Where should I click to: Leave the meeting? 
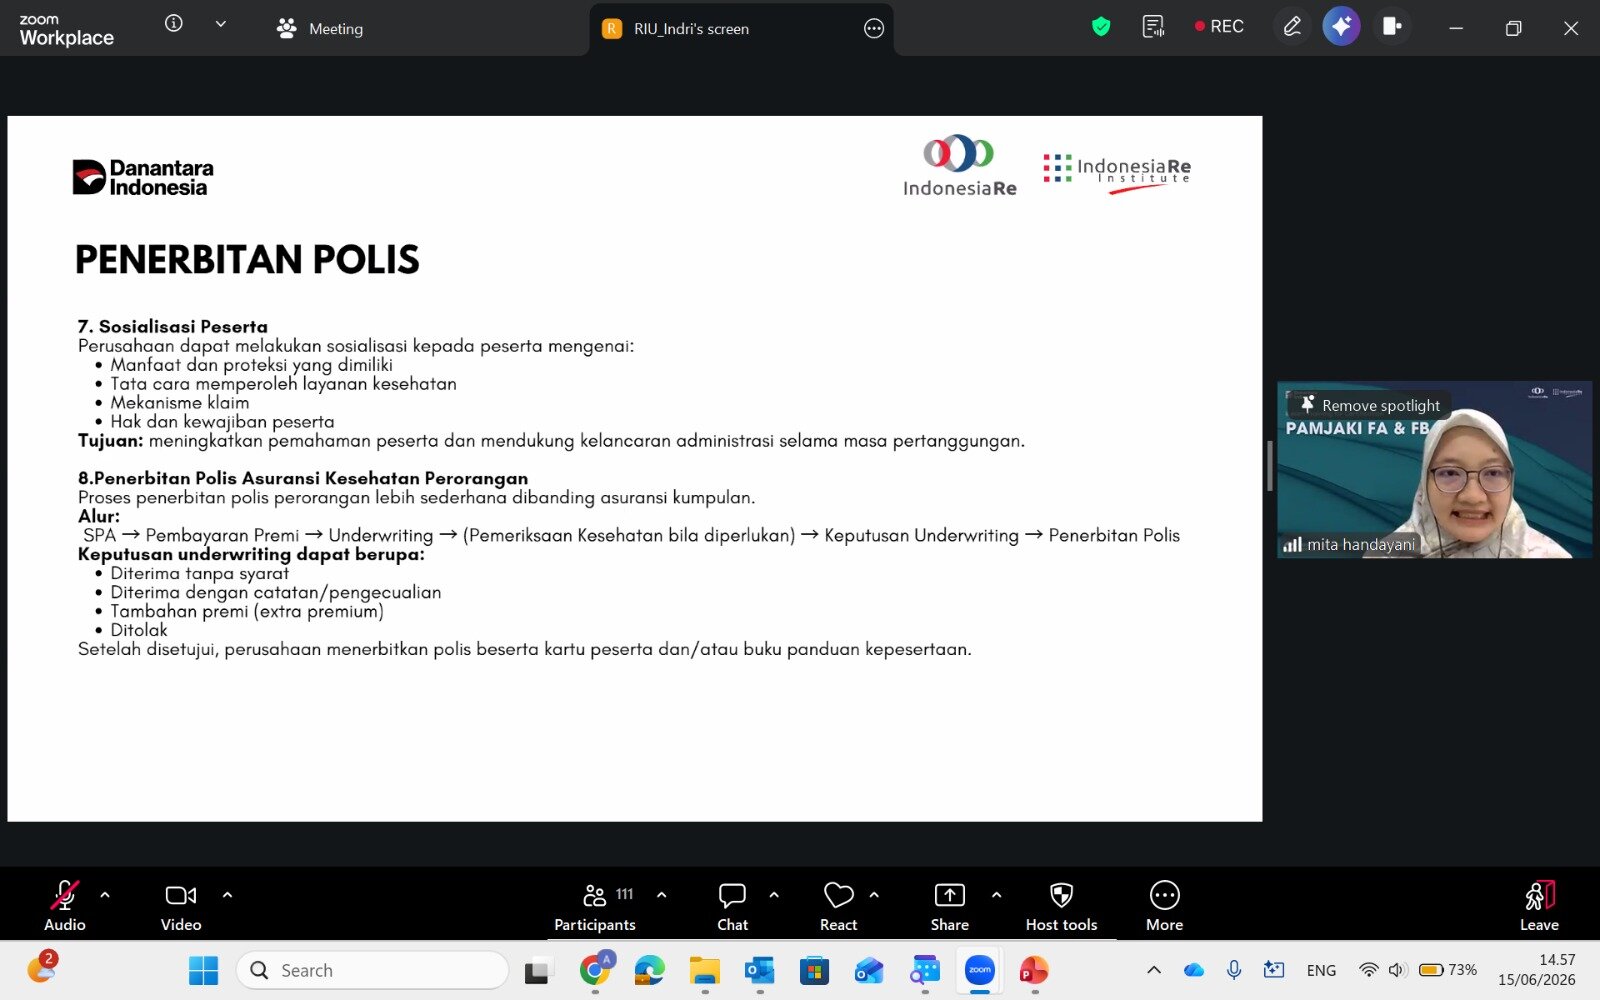(1539, 906)
